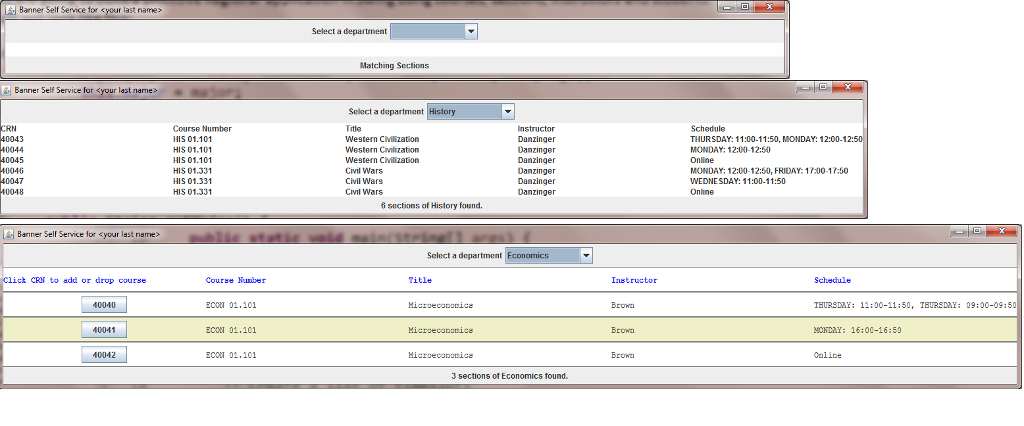This screenshot has width=1024, height=426.
Task: Click Java icon in Economics window title bar
Action: pyautogui.click(x=8, y=234)
